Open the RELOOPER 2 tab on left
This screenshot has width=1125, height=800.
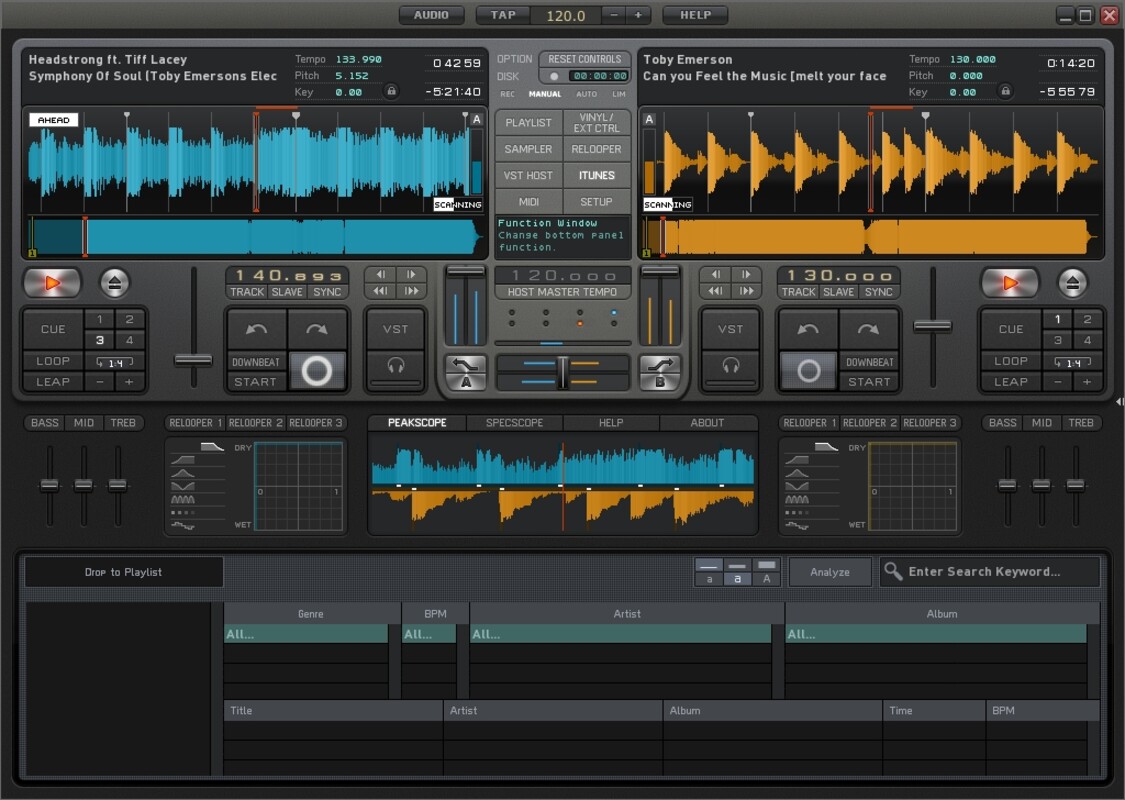point(254,423)
